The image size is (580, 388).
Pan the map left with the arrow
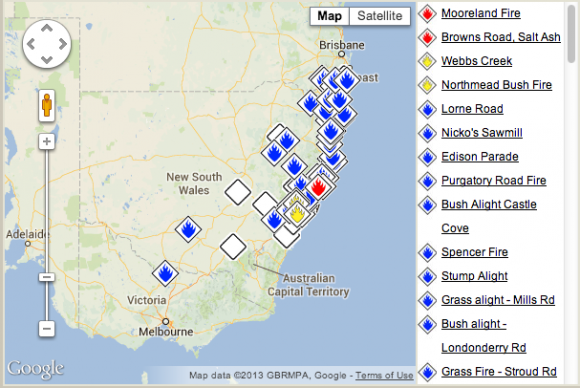[31, 44]
